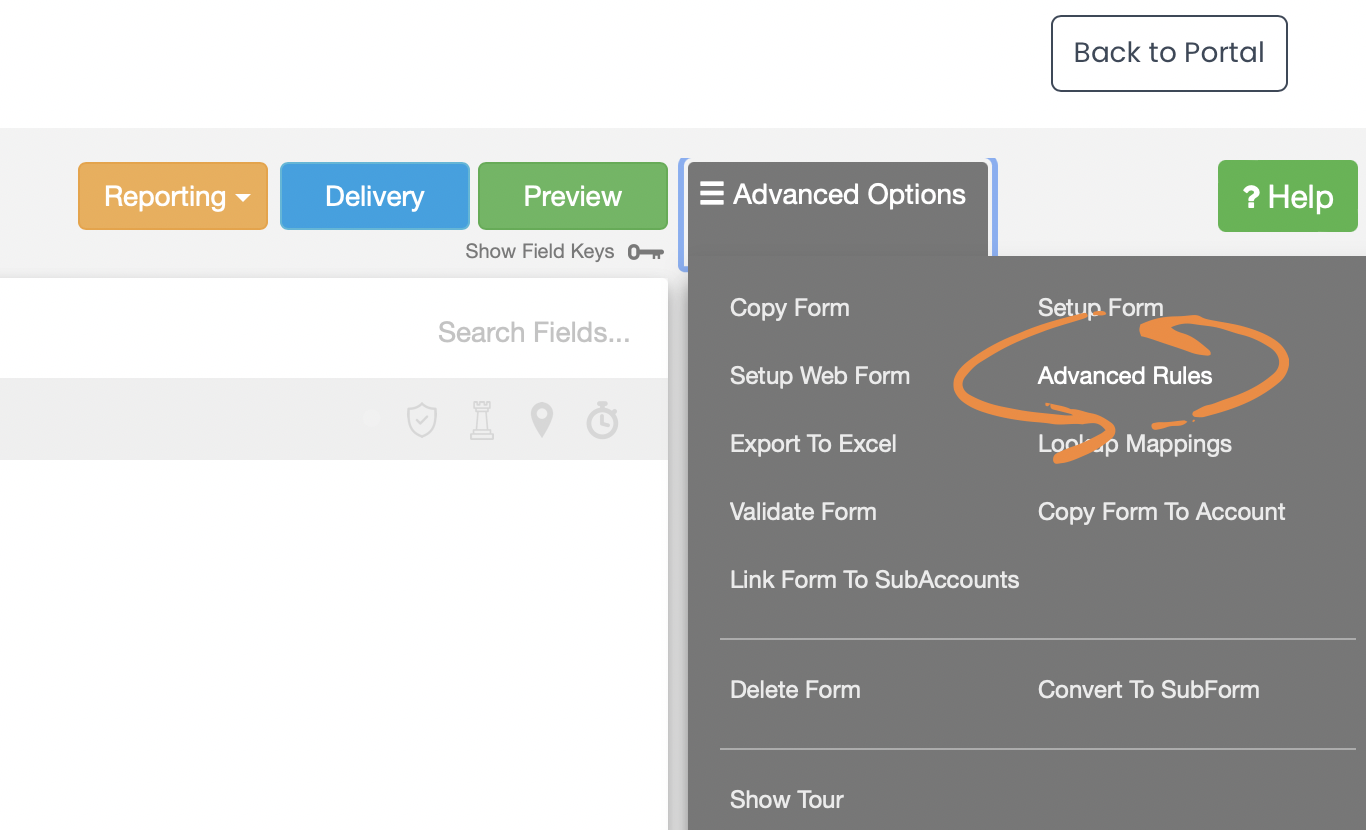Choose Advanced Rules from Advanced Options
Viewport: 1366px width, 830px height.
click(1124, 376)
